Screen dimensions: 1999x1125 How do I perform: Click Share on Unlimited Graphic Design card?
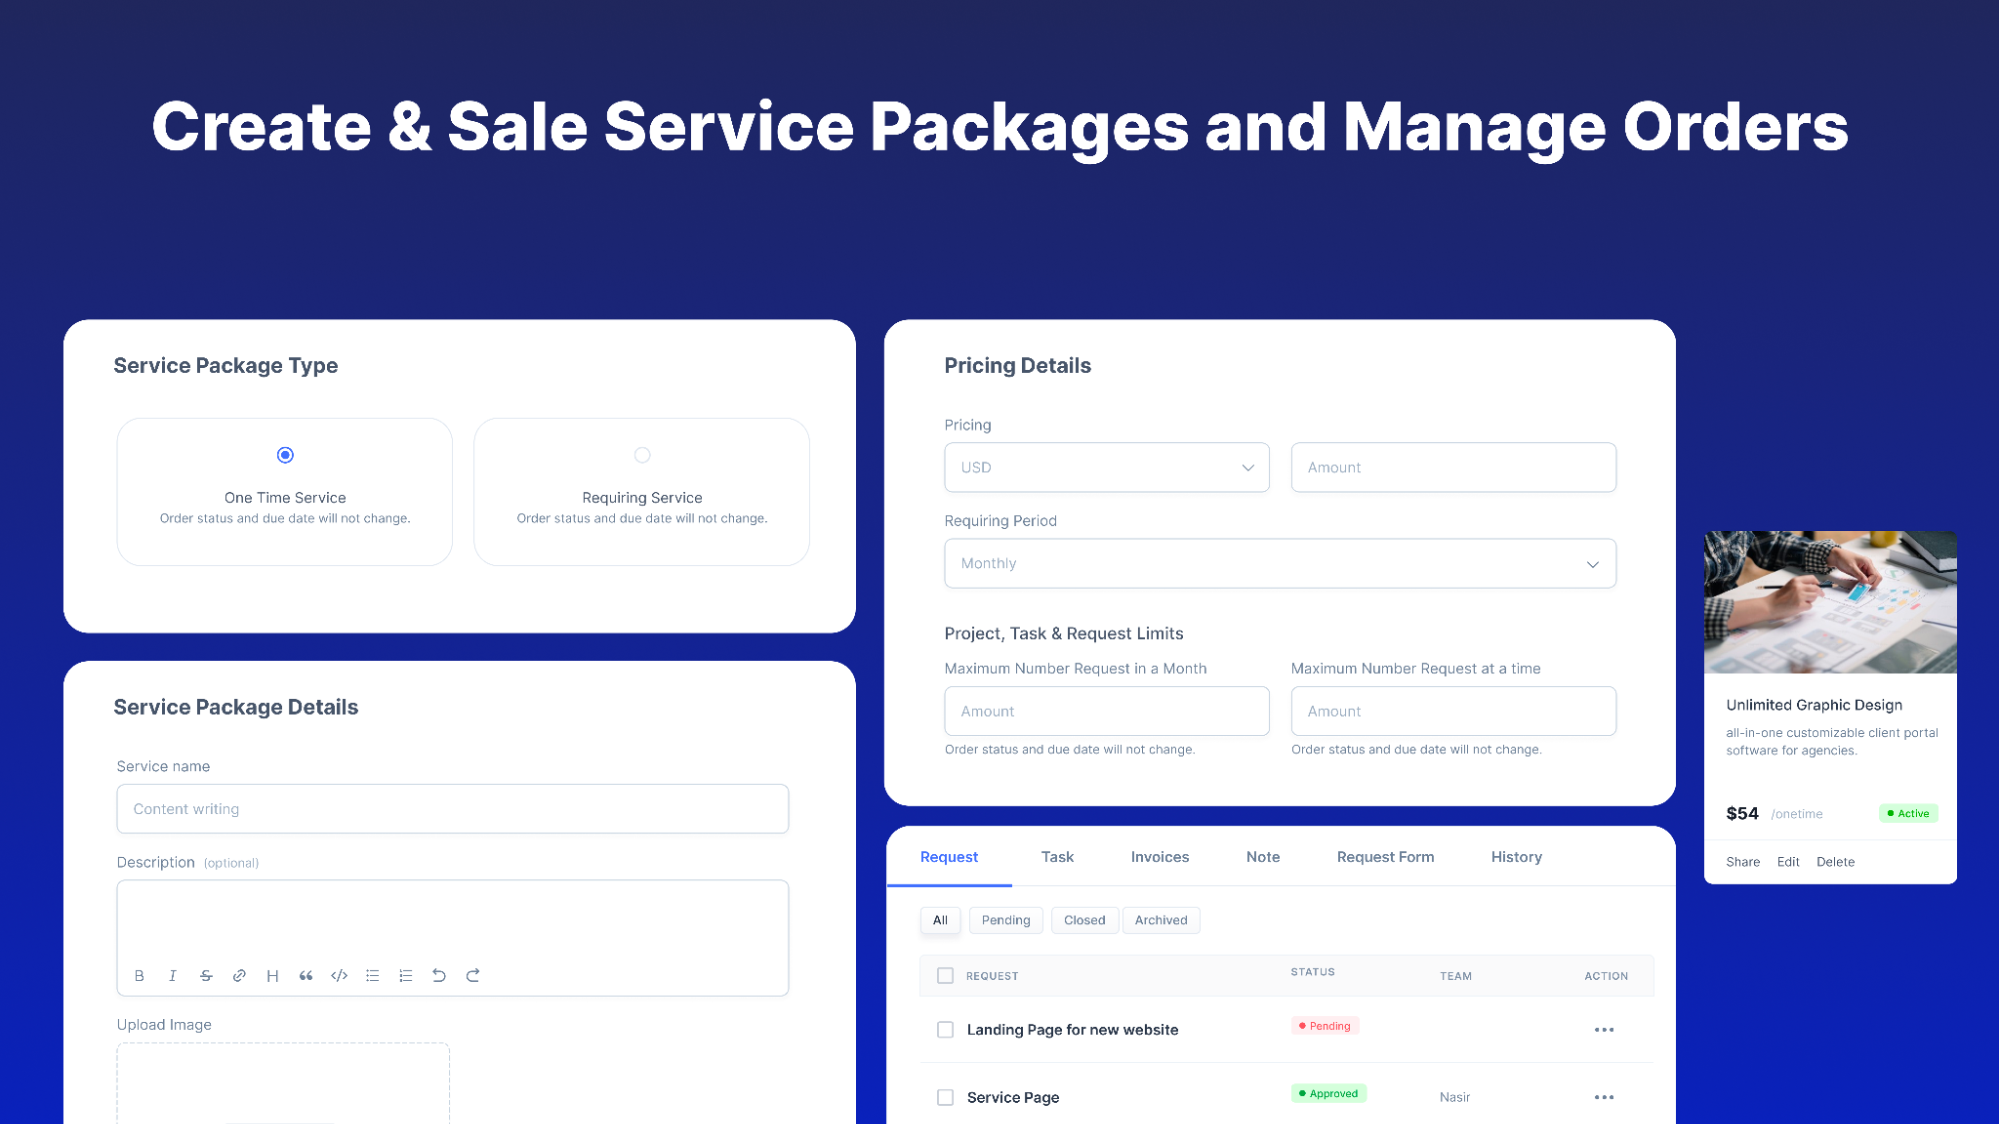[1743, 862]
